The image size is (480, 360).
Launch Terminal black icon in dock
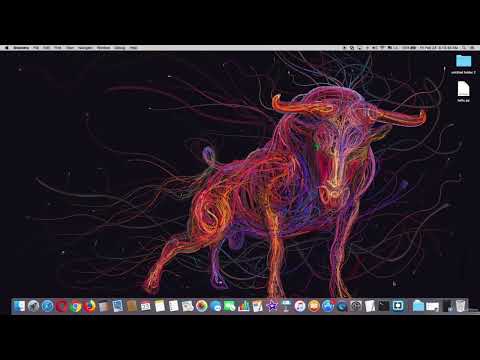384,306
